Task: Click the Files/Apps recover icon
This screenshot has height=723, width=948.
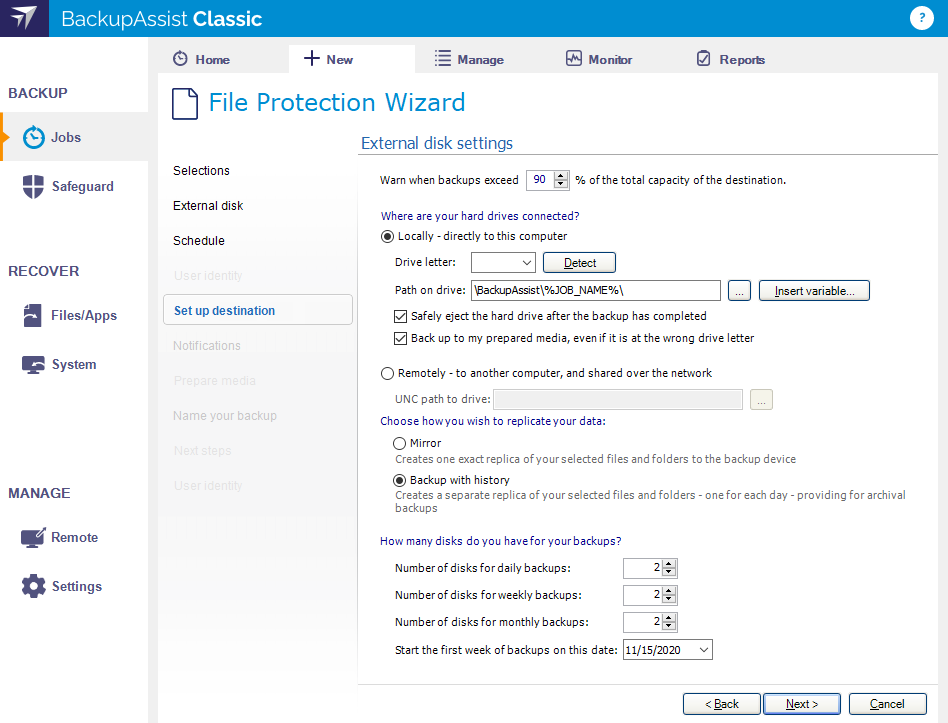Action: tap(33, 316)
